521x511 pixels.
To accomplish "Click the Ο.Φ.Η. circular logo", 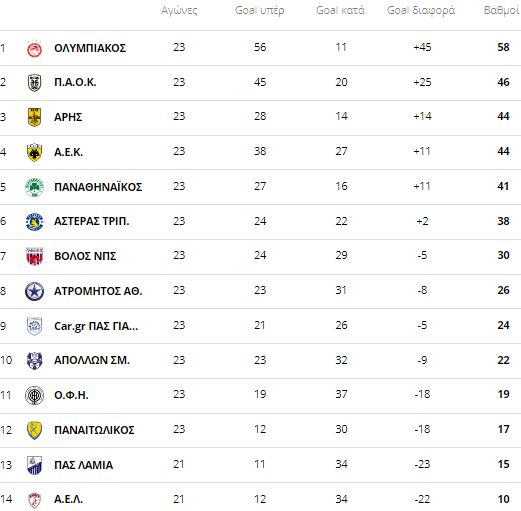I will (x=34, y=396).
